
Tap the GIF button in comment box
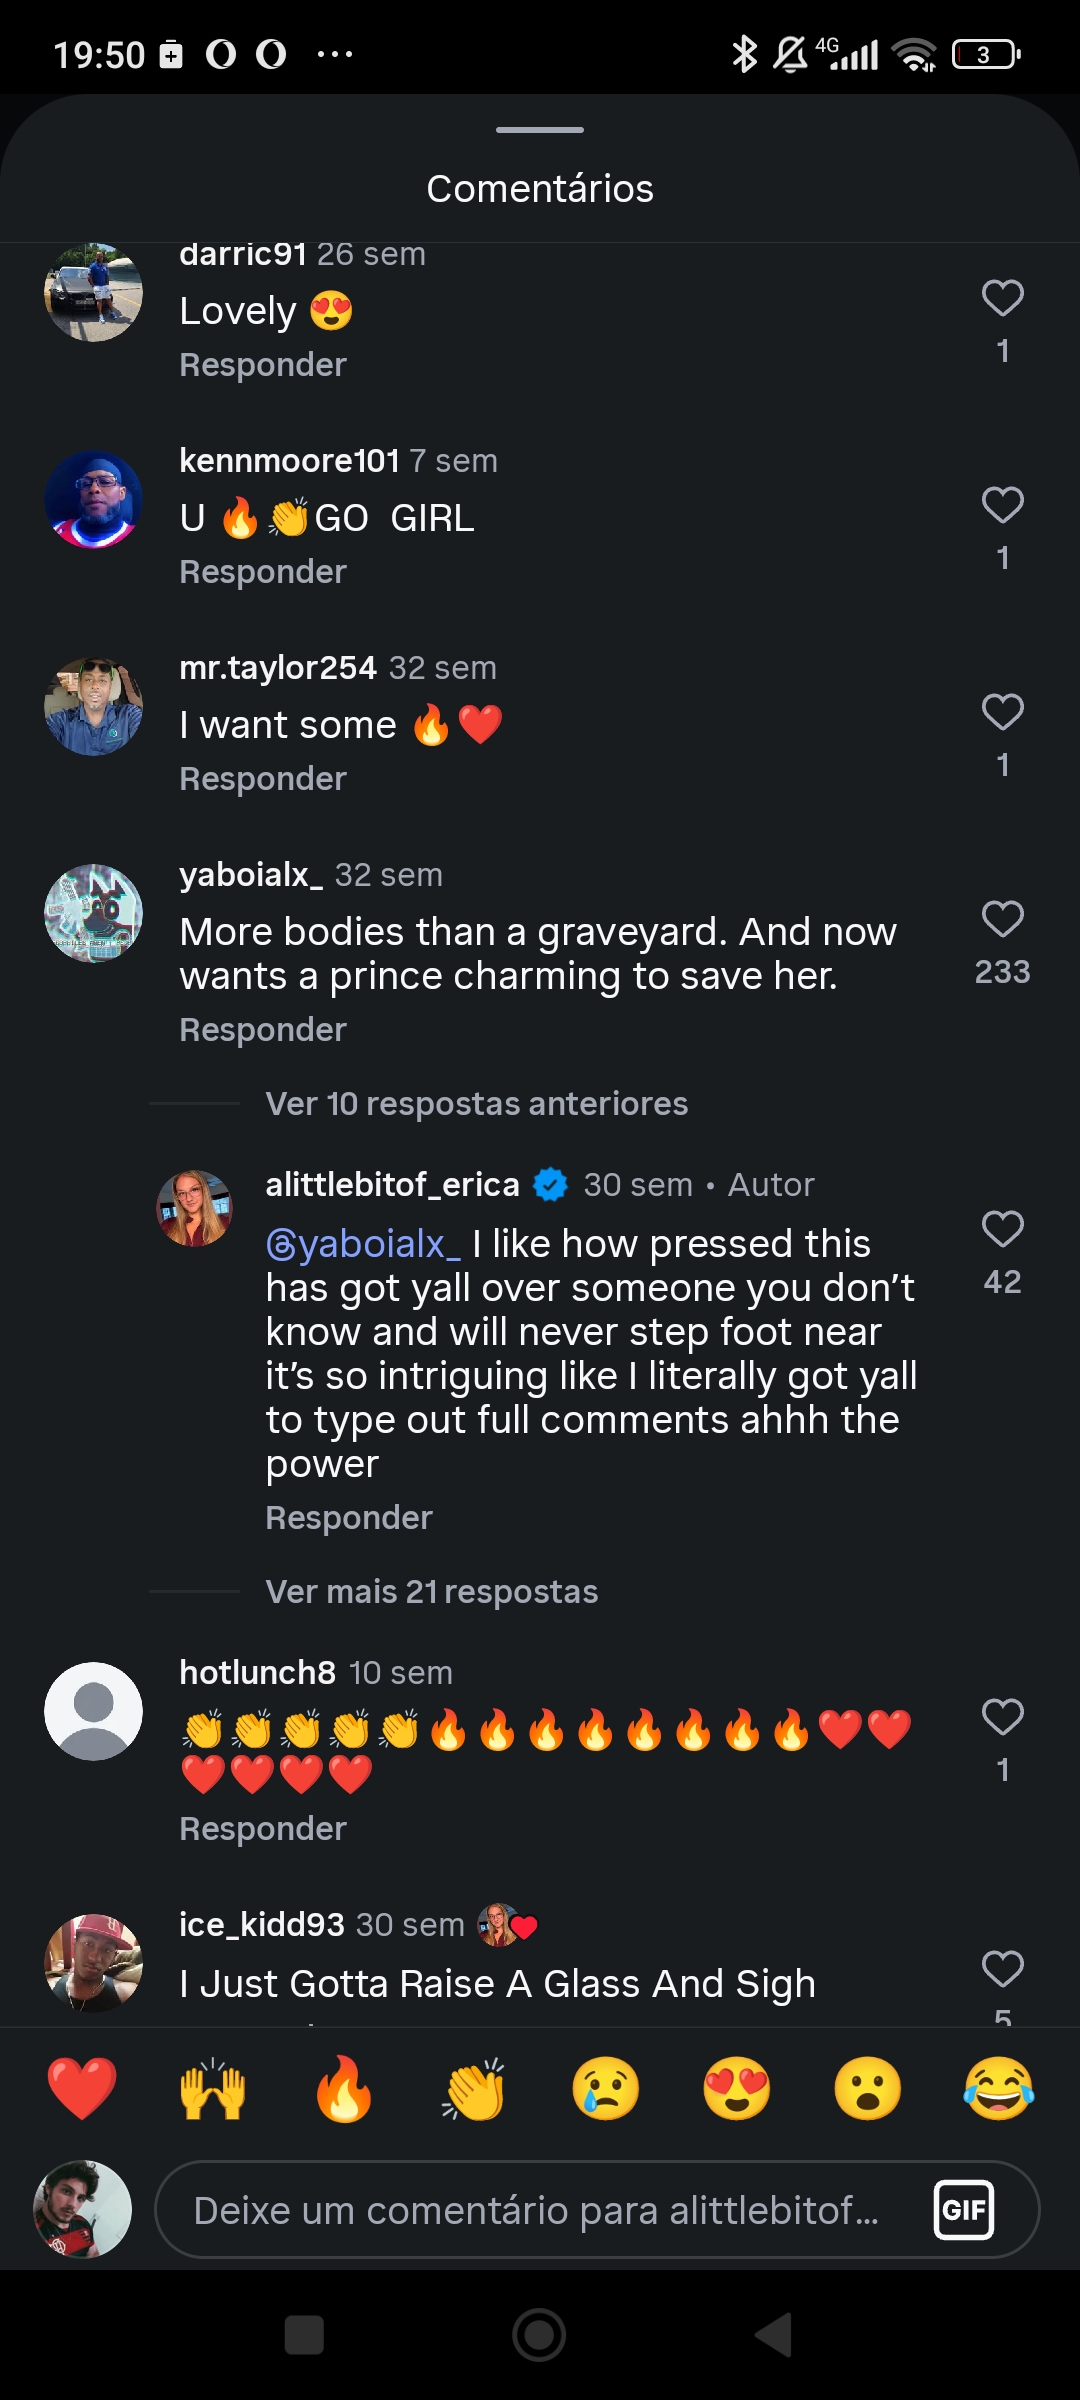pyautogui.click(x=964, y=2210)
